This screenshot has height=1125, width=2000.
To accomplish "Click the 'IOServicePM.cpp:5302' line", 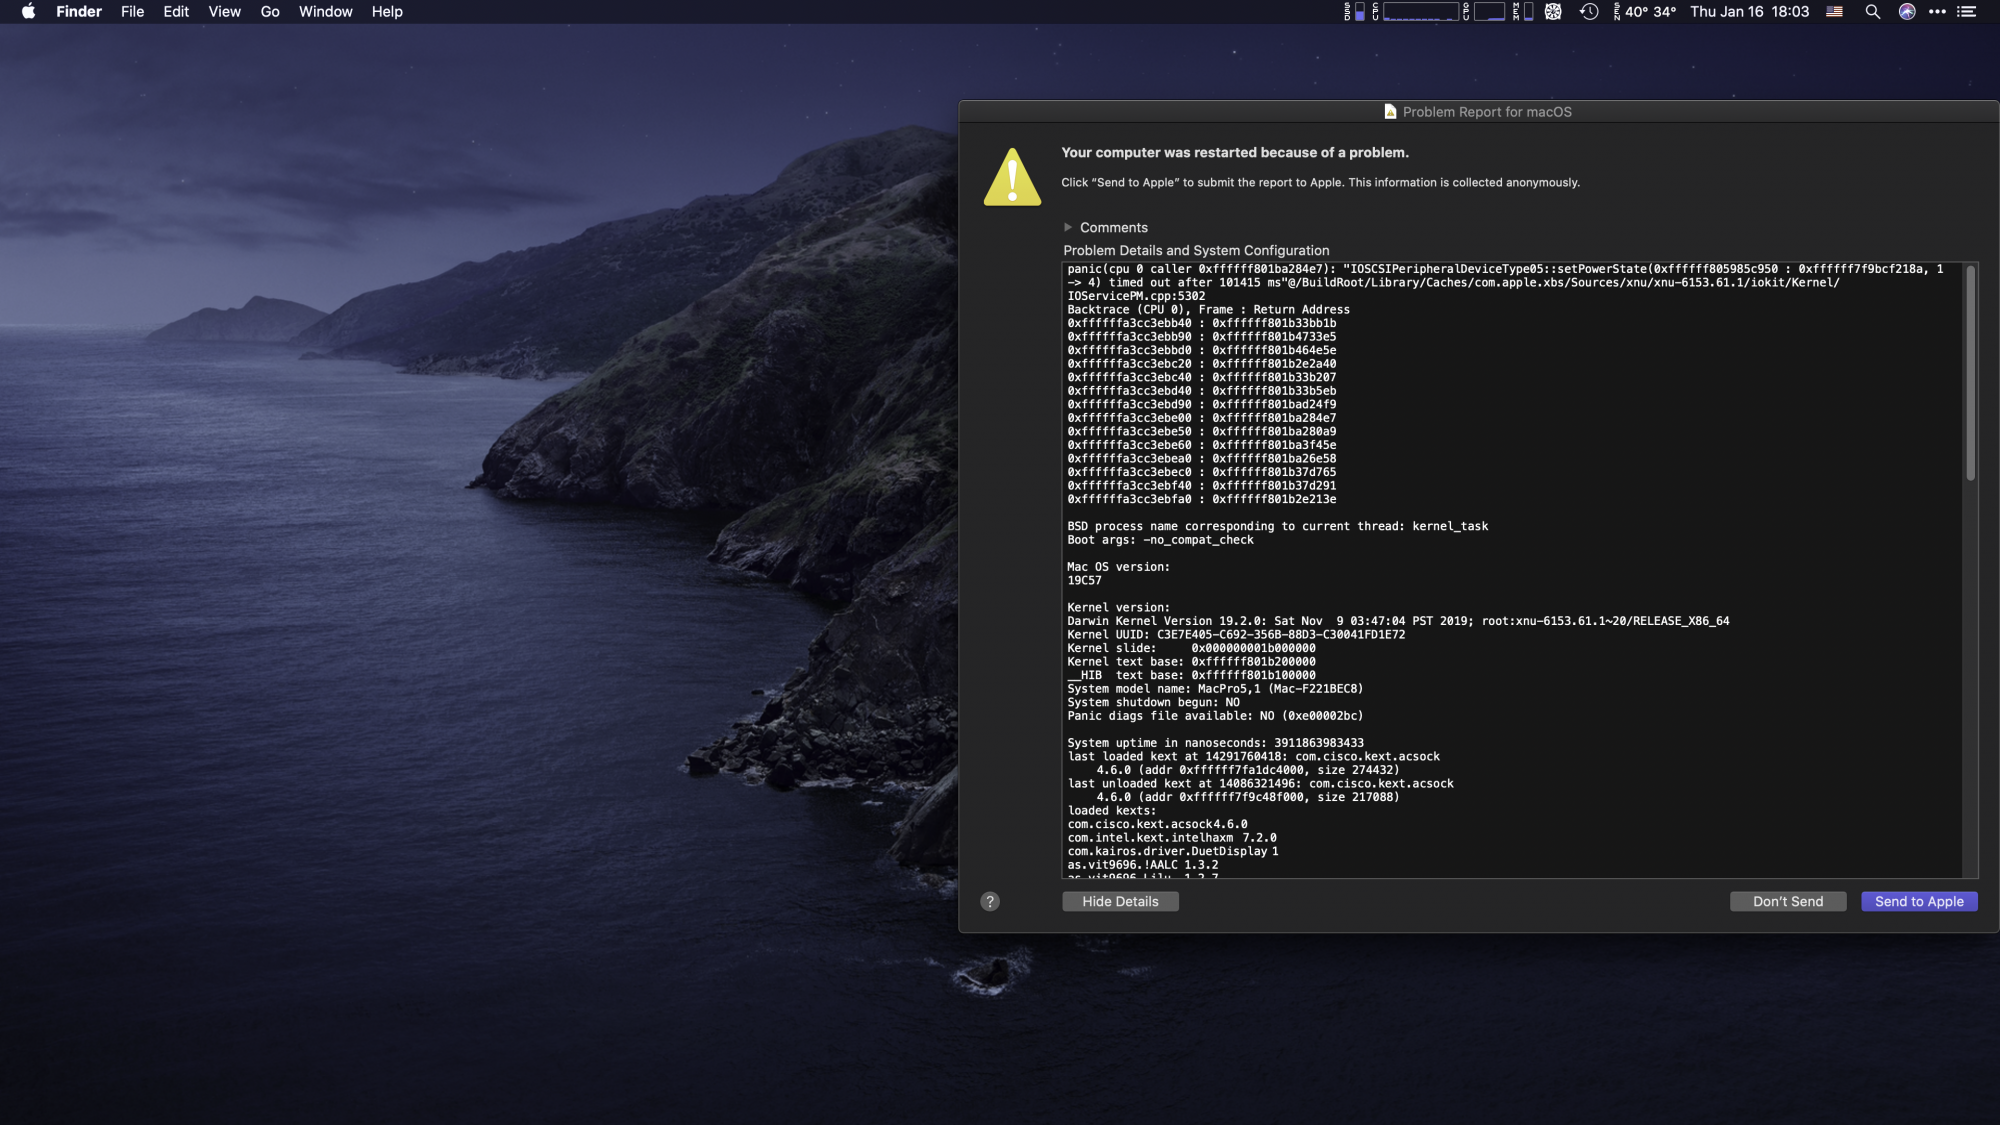I will click(x=1136, y=296).
